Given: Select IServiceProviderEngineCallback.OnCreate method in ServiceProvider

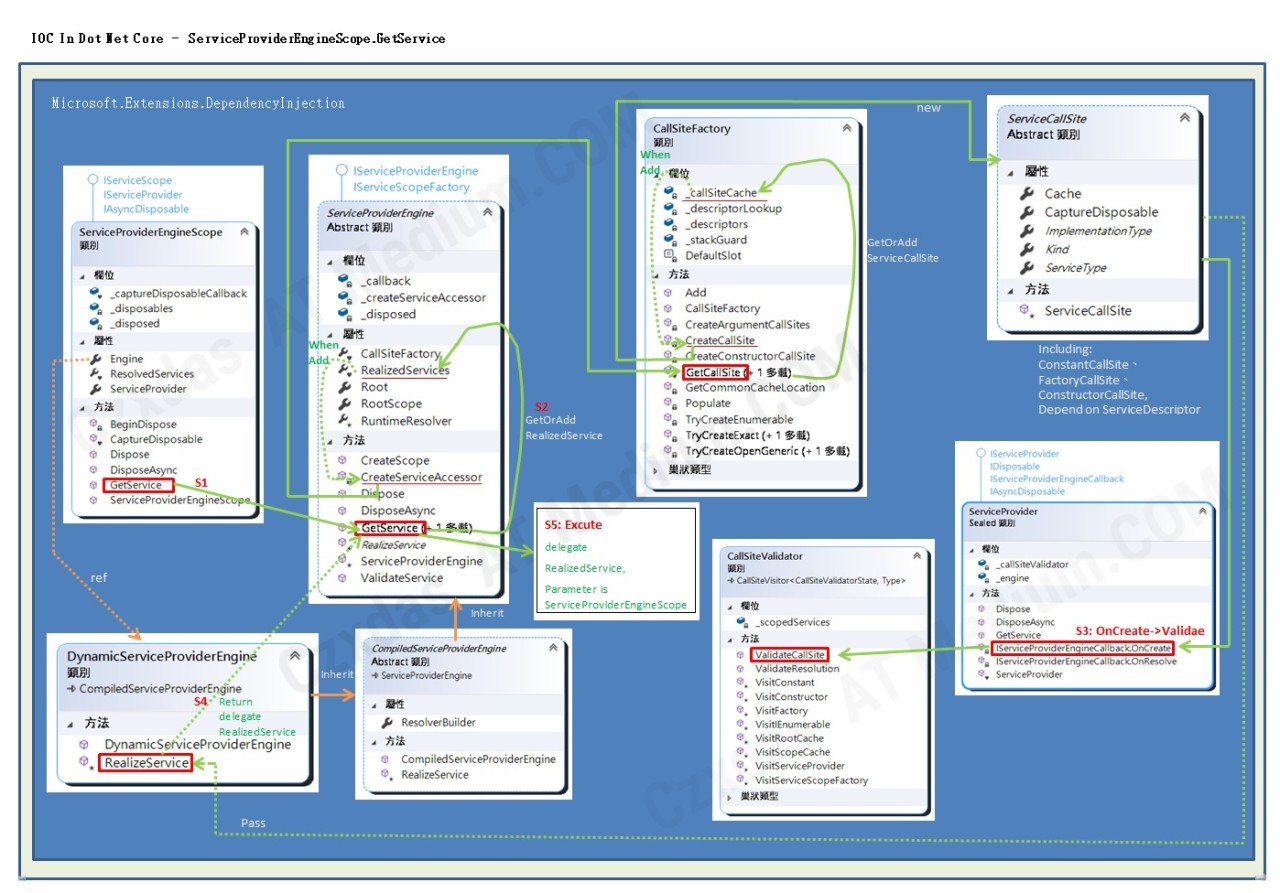Looking at the screenshot, I should [1083, 648].
